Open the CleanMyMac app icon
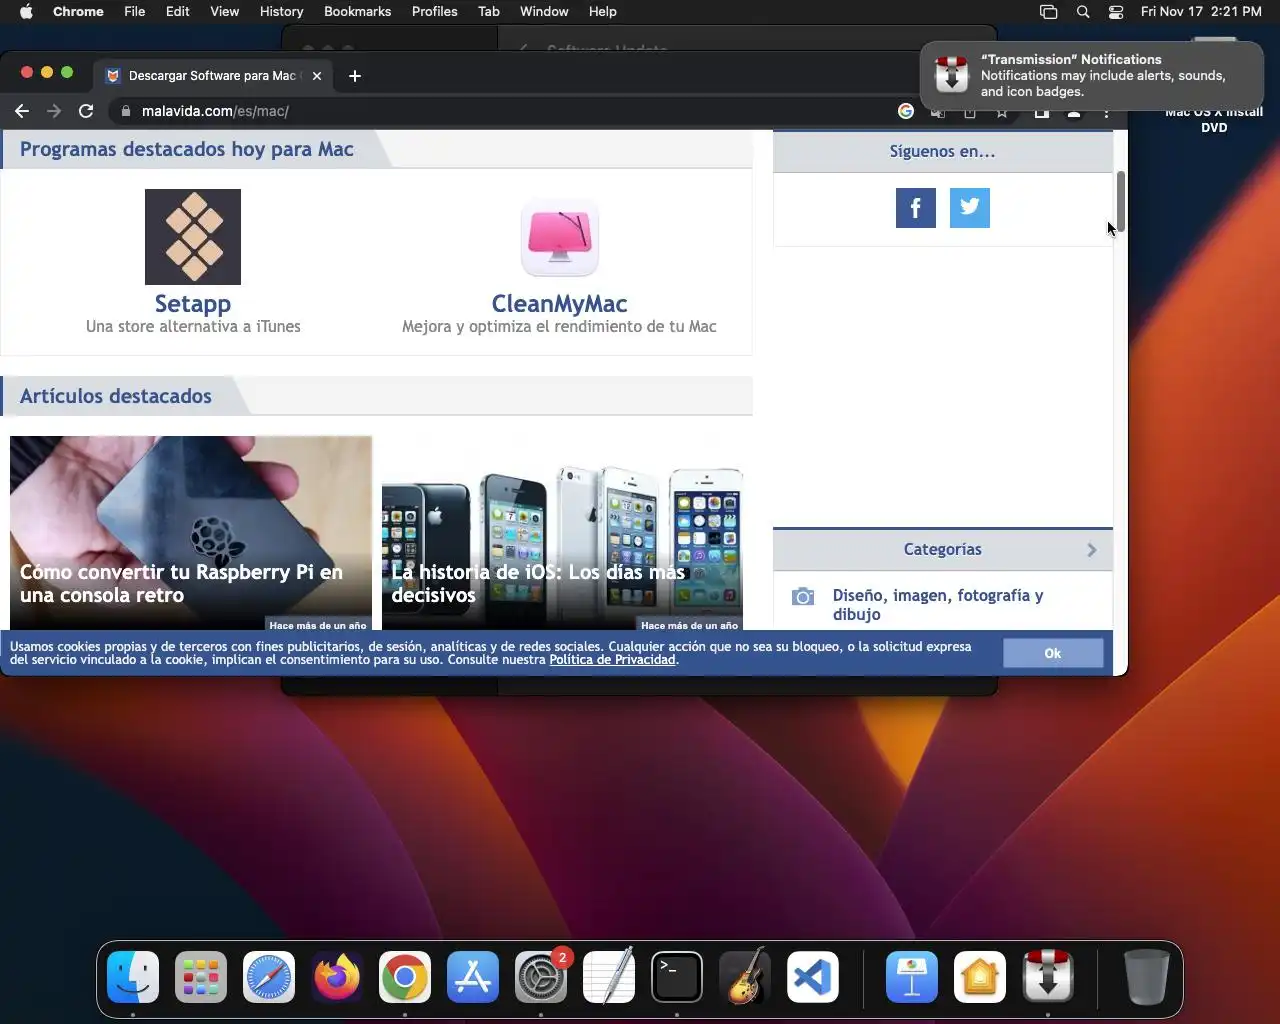 (559, 237)
